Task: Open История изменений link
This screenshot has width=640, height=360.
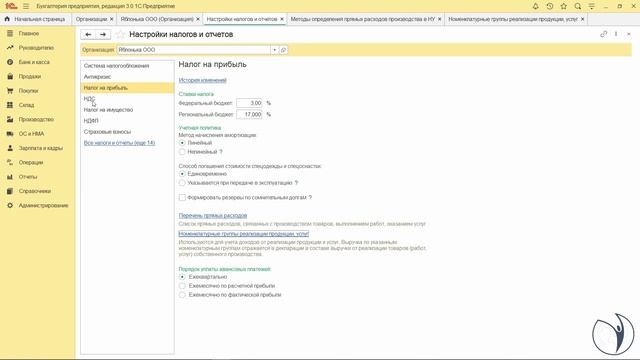Action: point(202,80)
